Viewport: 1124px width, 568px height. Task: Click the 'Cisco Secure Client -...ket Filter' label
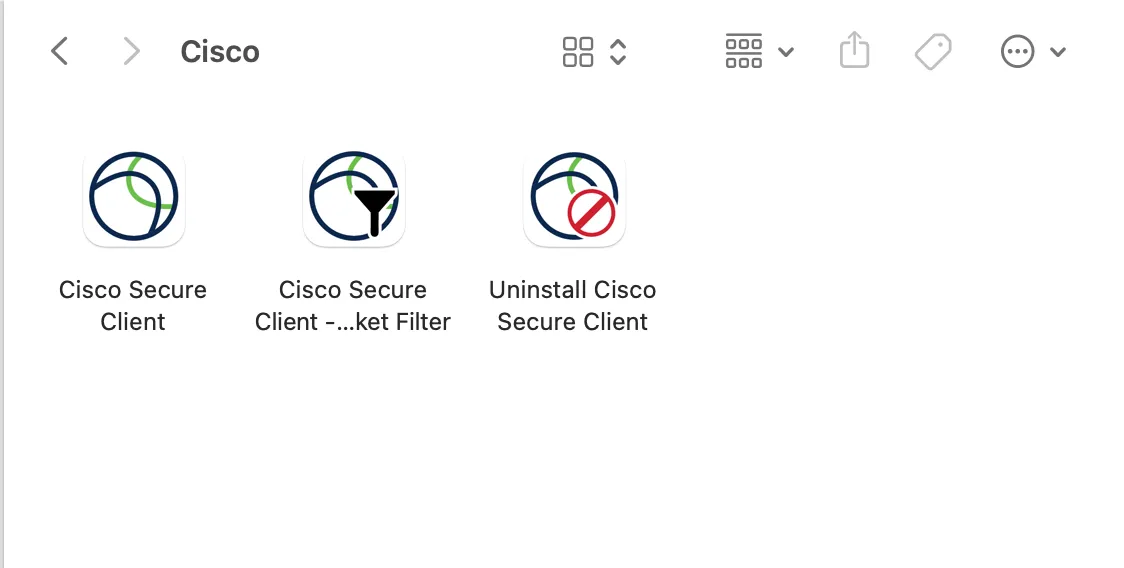(x=353, y=306)
